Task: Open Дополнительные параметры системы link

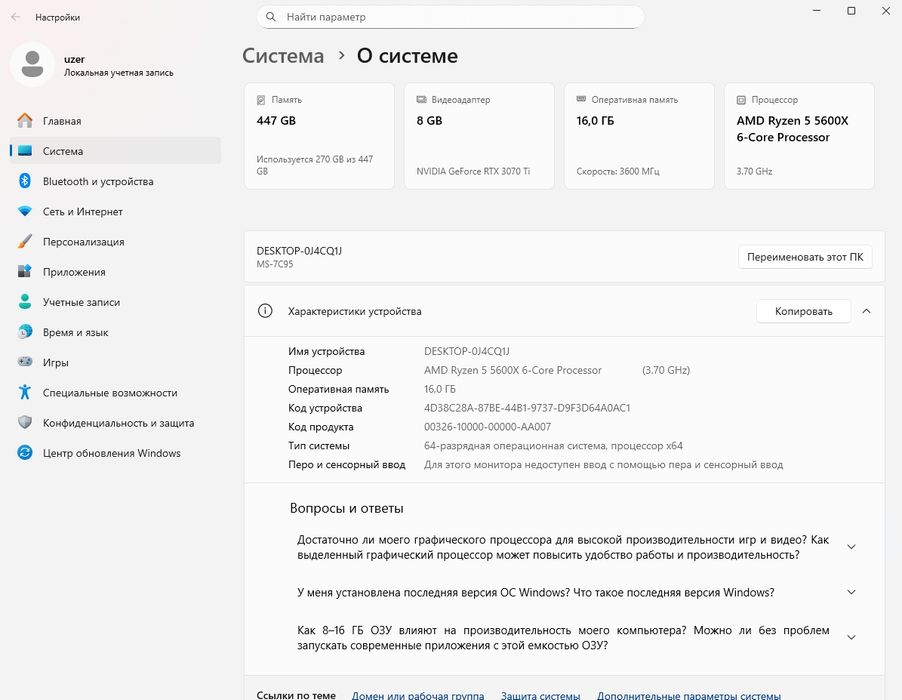Action: click(x=689, y=695)
